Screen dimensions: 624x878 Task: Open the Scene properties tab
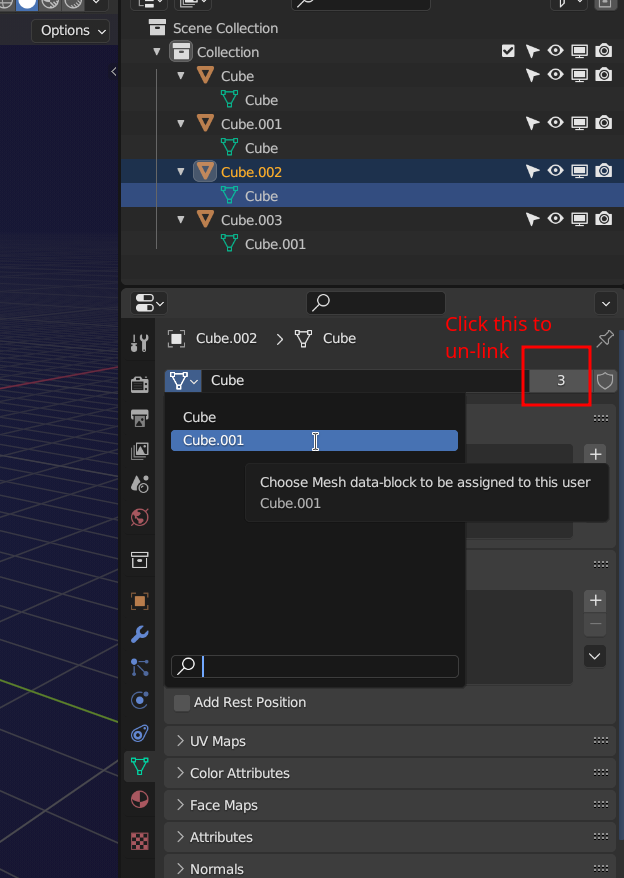coord(139,483)
